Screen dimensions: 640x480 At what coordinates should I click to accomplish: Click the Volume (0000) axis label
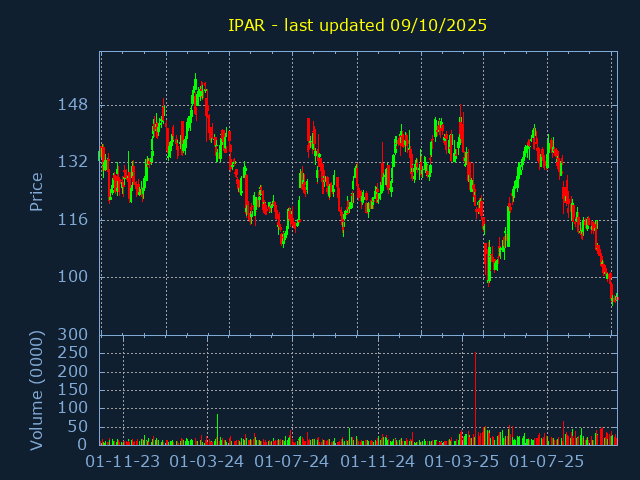[x=37, y=389]
